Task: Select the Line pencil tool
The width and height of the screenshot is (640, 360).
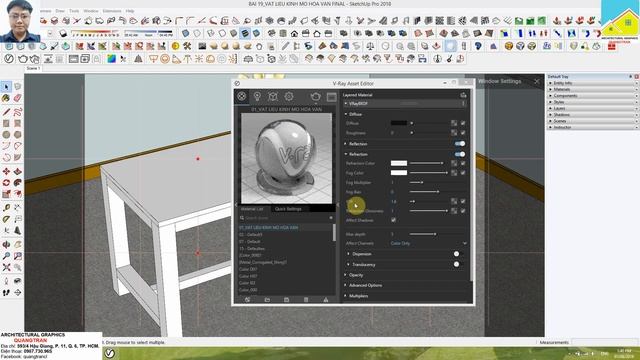Action: 6,112
